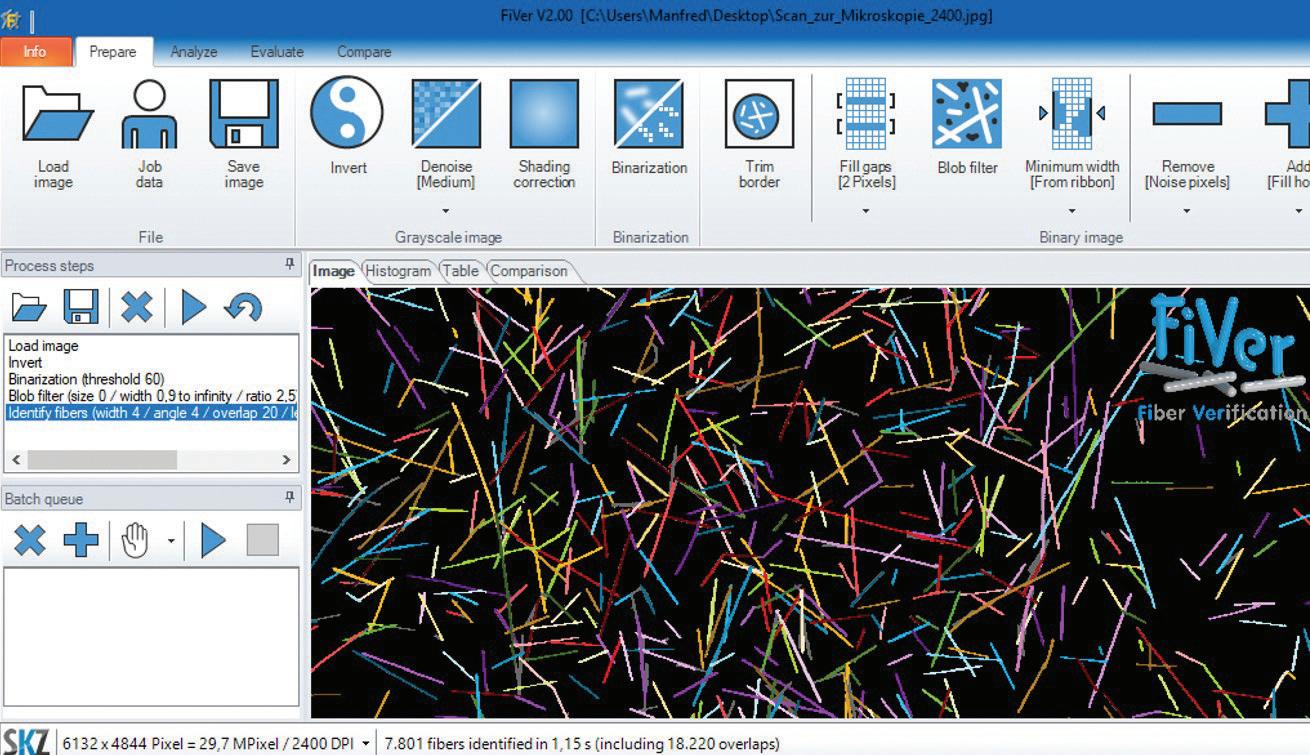Select the Identify fibers process step
The image size is (1310, 755).
coord(151,412)
